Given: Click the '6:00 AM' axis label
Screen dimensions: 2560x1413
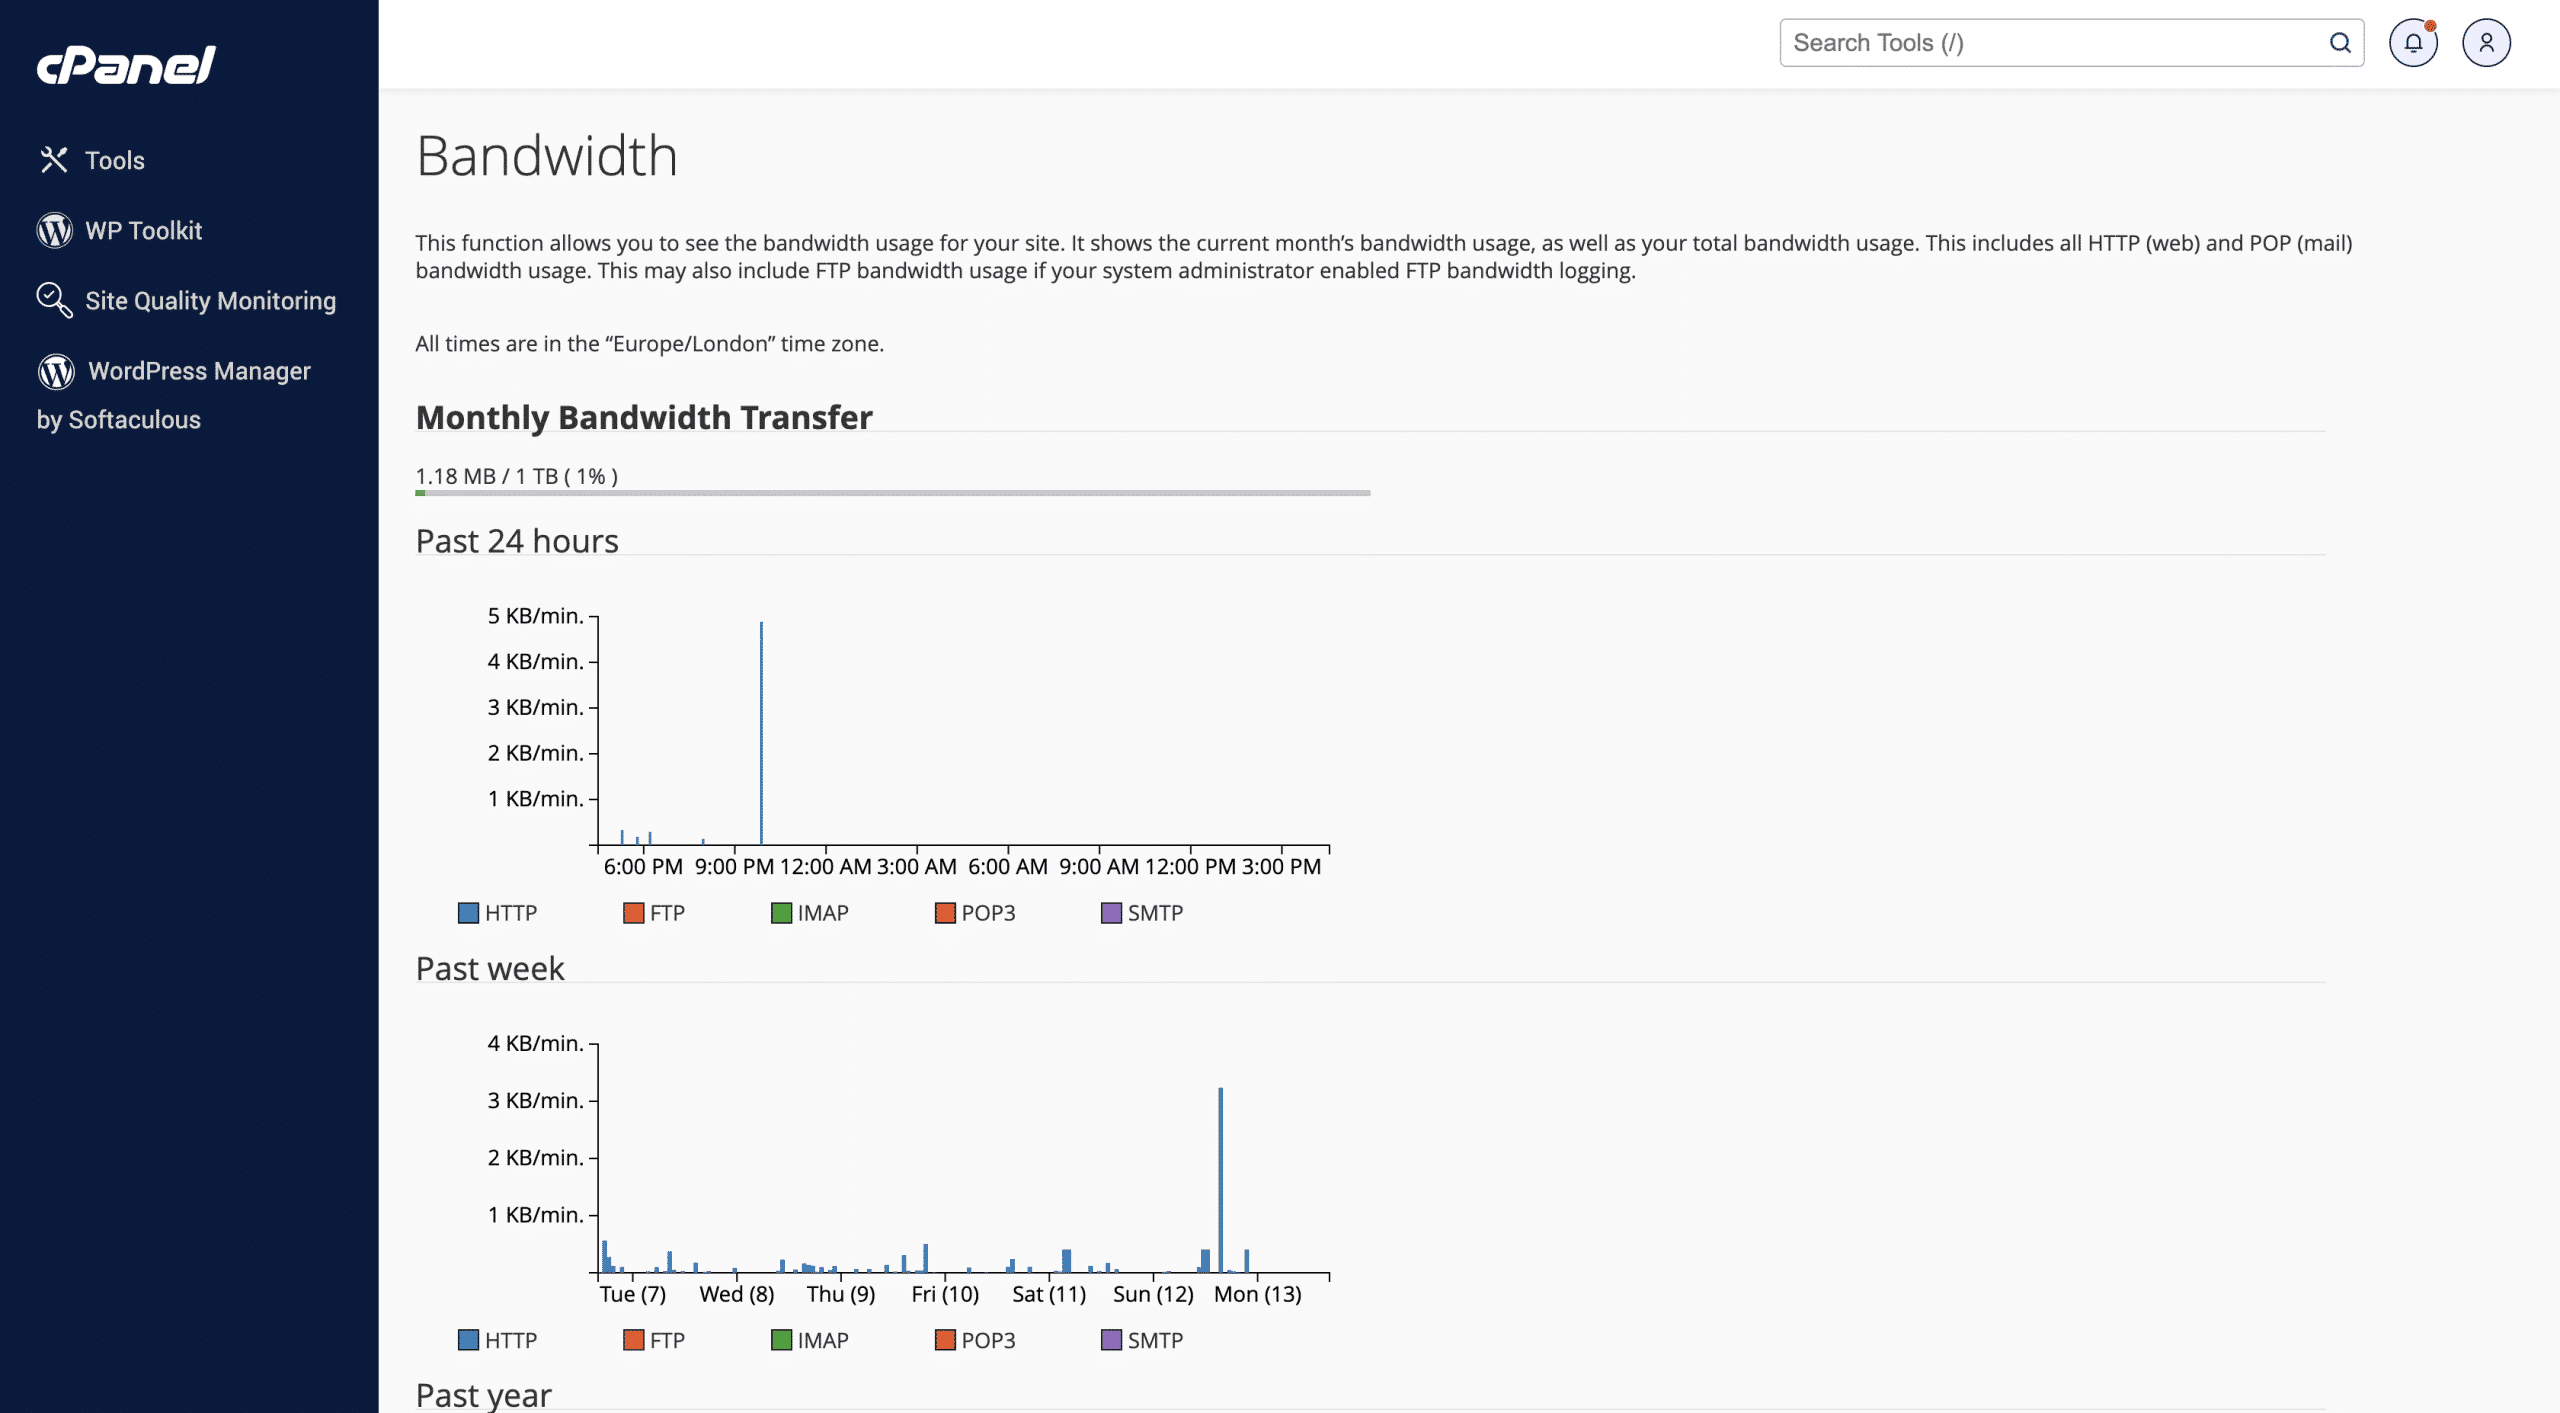Looking at the screenshot, I should click(1007, 867).
